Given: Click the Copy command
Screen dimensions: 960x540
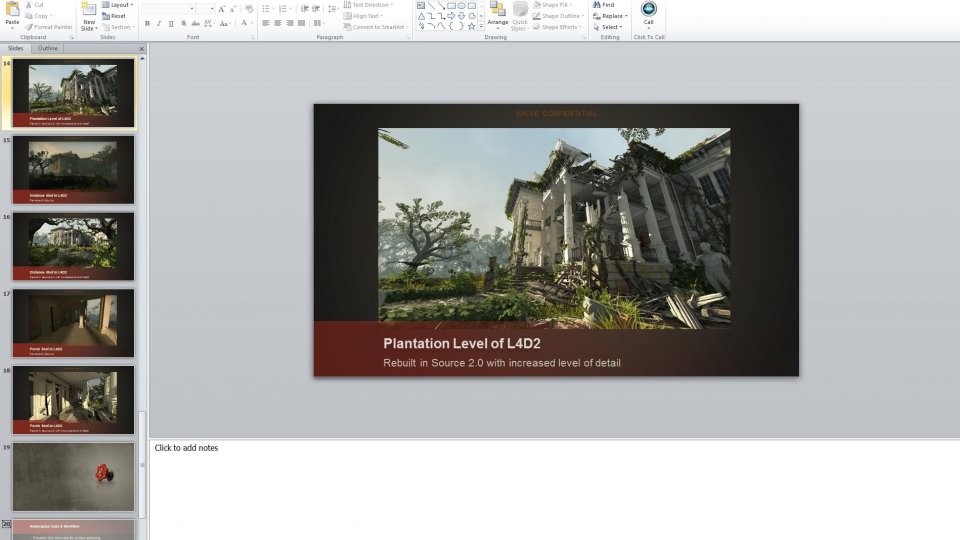Looking at the screenshot, I should coord(38,16).
